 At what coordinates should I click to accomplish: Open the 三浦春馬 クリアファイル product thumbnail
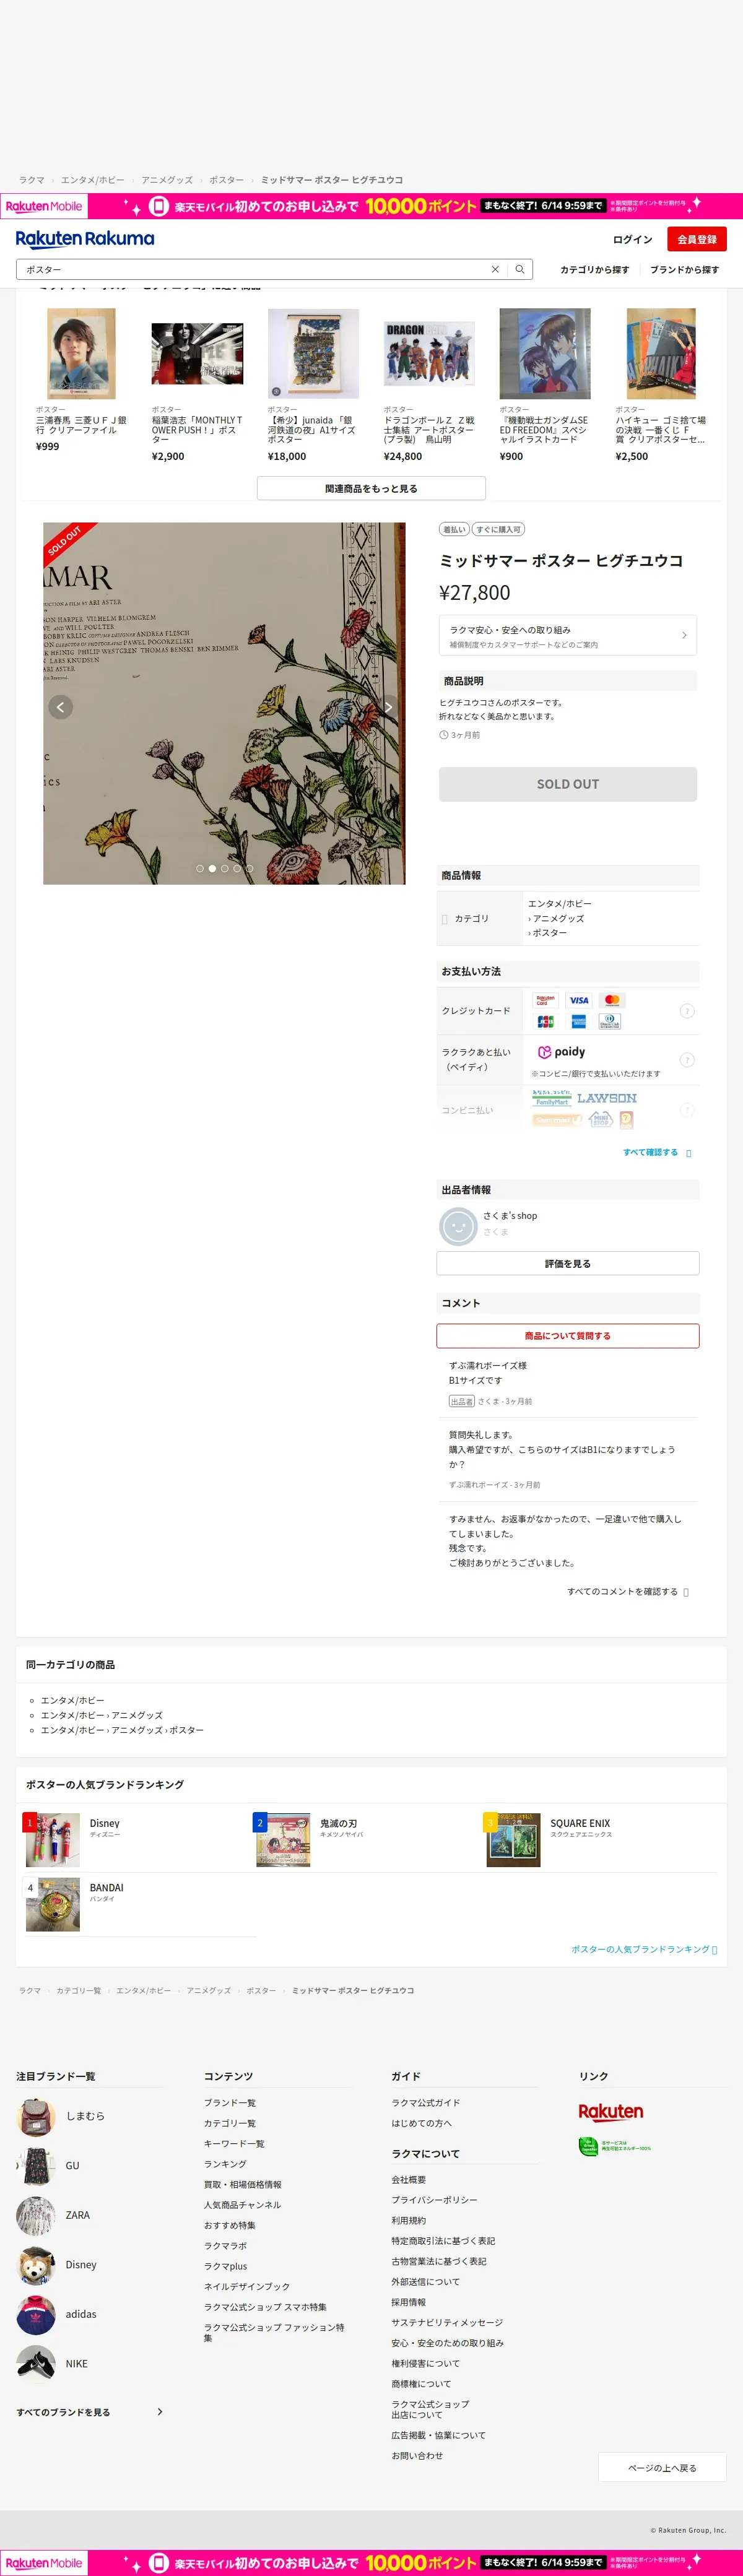(82, 353)
